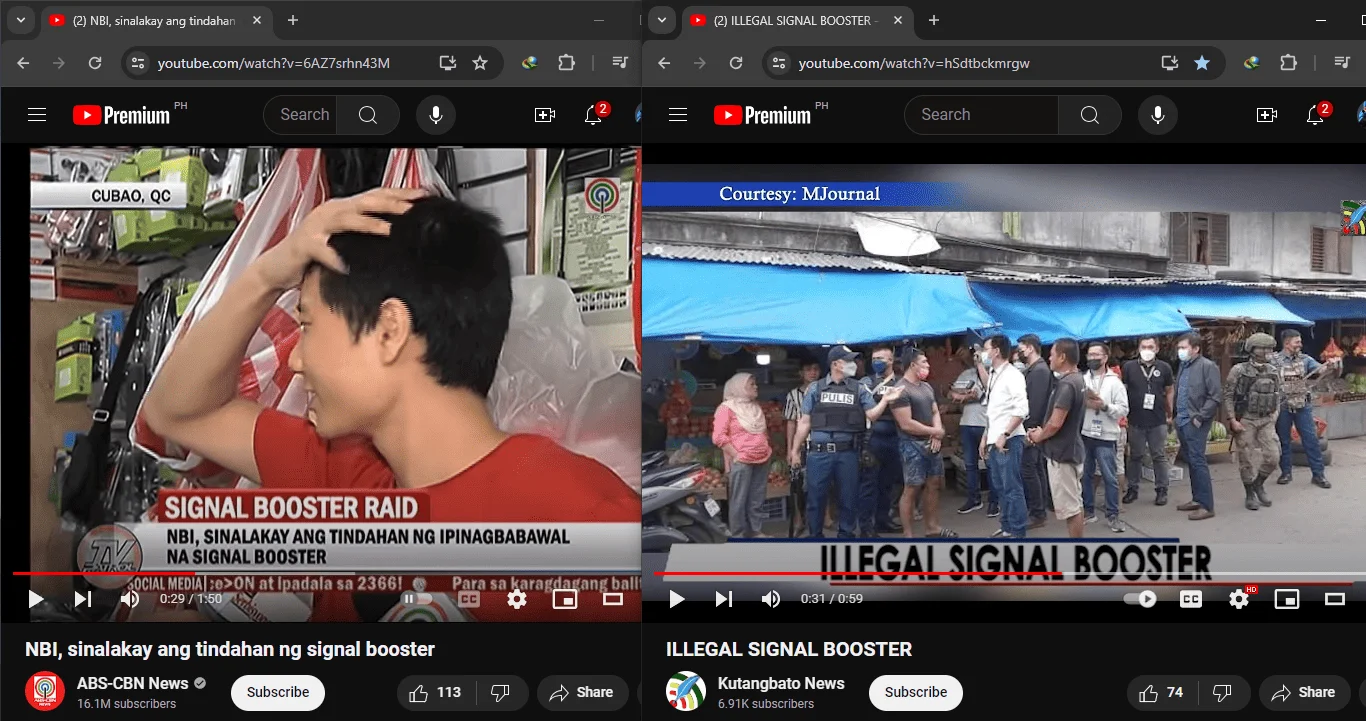Subscribe to Kutangbato News
Image resolution: width=1366 pixels, height=721 pixels.
pyautogui.click(x=916, y=692)
